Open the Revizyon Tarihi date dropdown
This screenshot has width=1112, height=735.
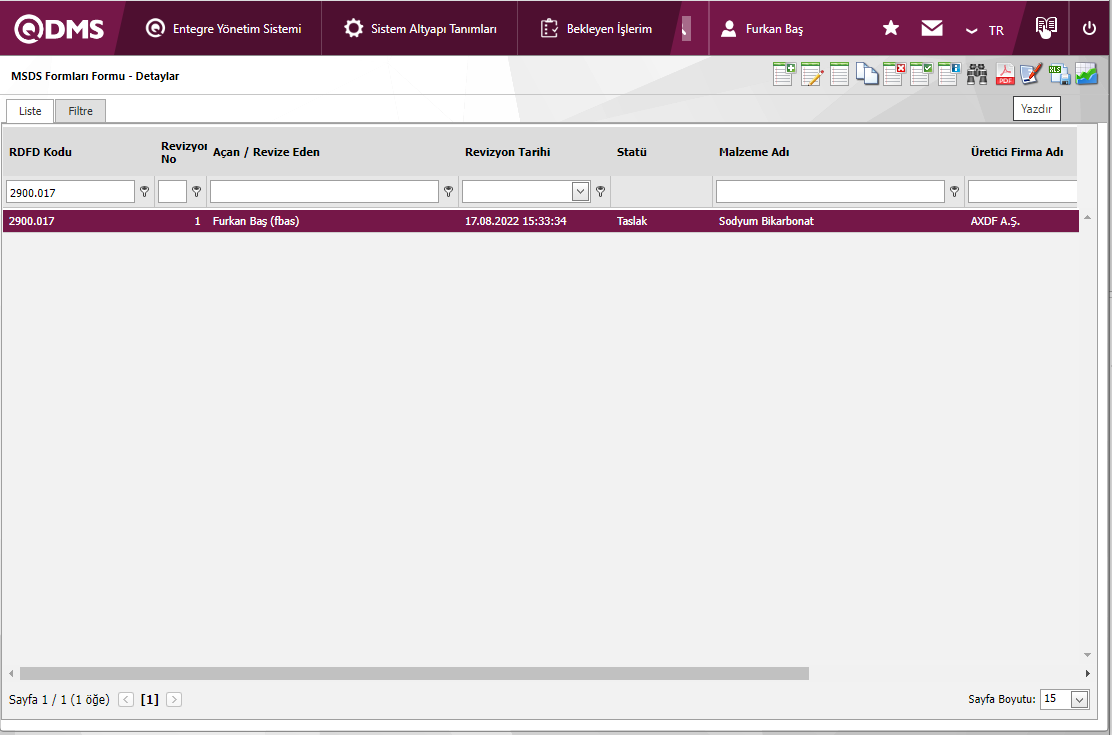(581, 191)
